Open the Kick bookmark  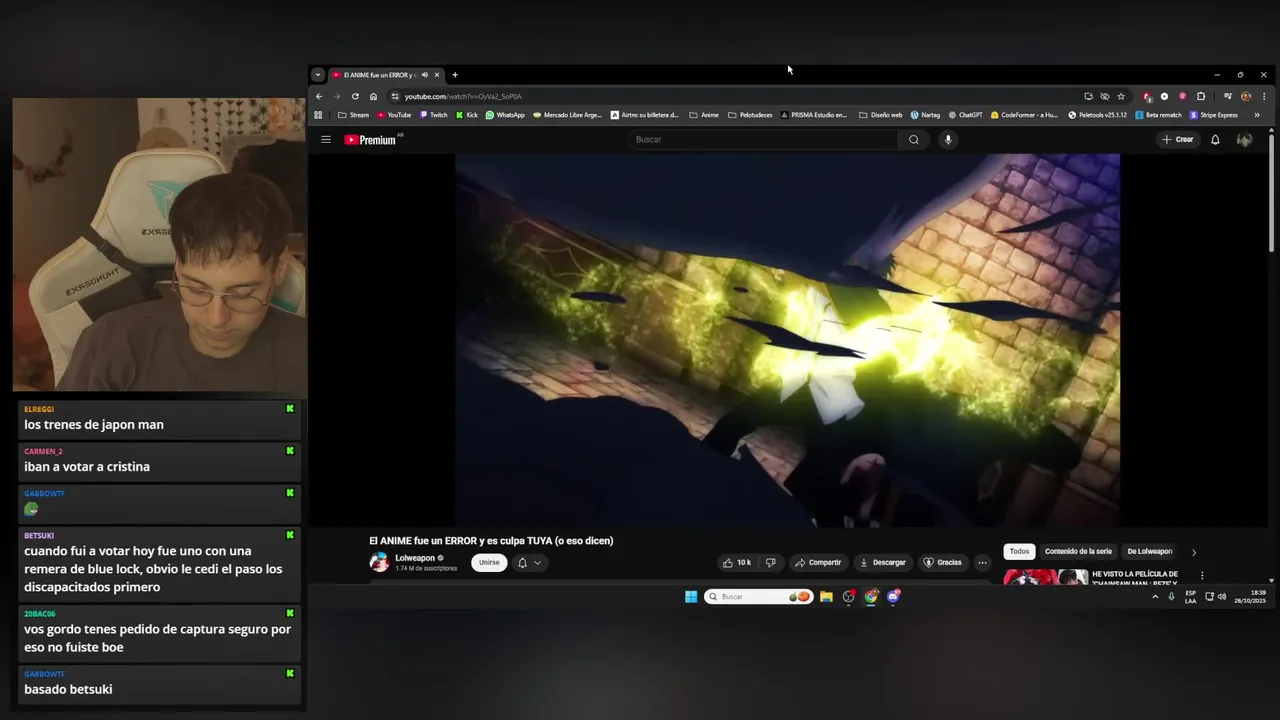467,115
